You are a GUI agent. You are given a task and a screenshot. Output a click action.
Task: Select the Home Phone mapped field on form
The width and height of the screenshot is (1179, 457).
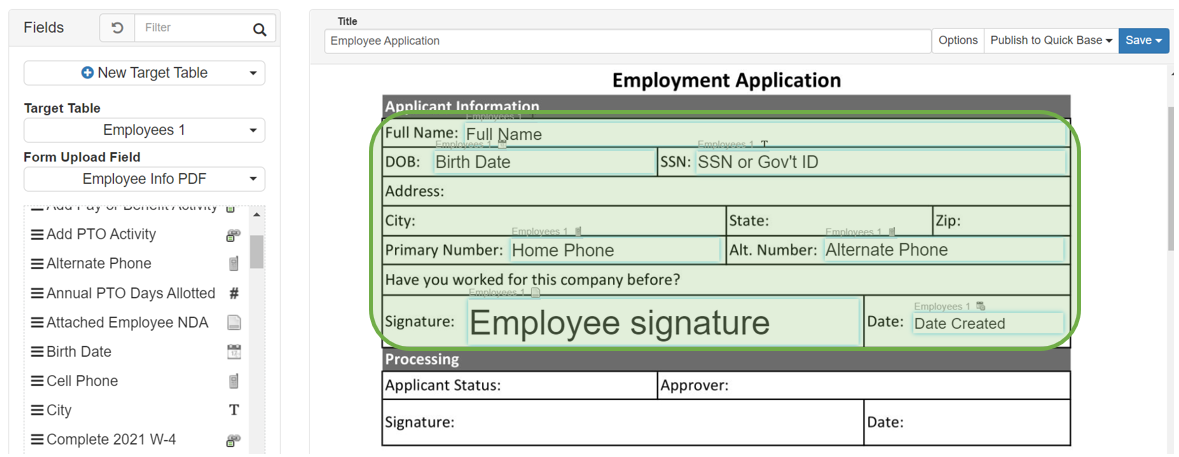[615, 250]
